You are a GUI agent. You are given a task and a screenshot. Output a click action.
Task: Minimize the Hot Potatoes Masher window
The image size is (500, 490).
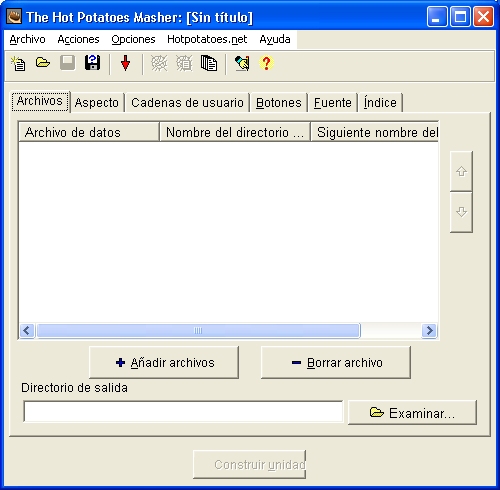pyautogui.click(x=437, y=17)
